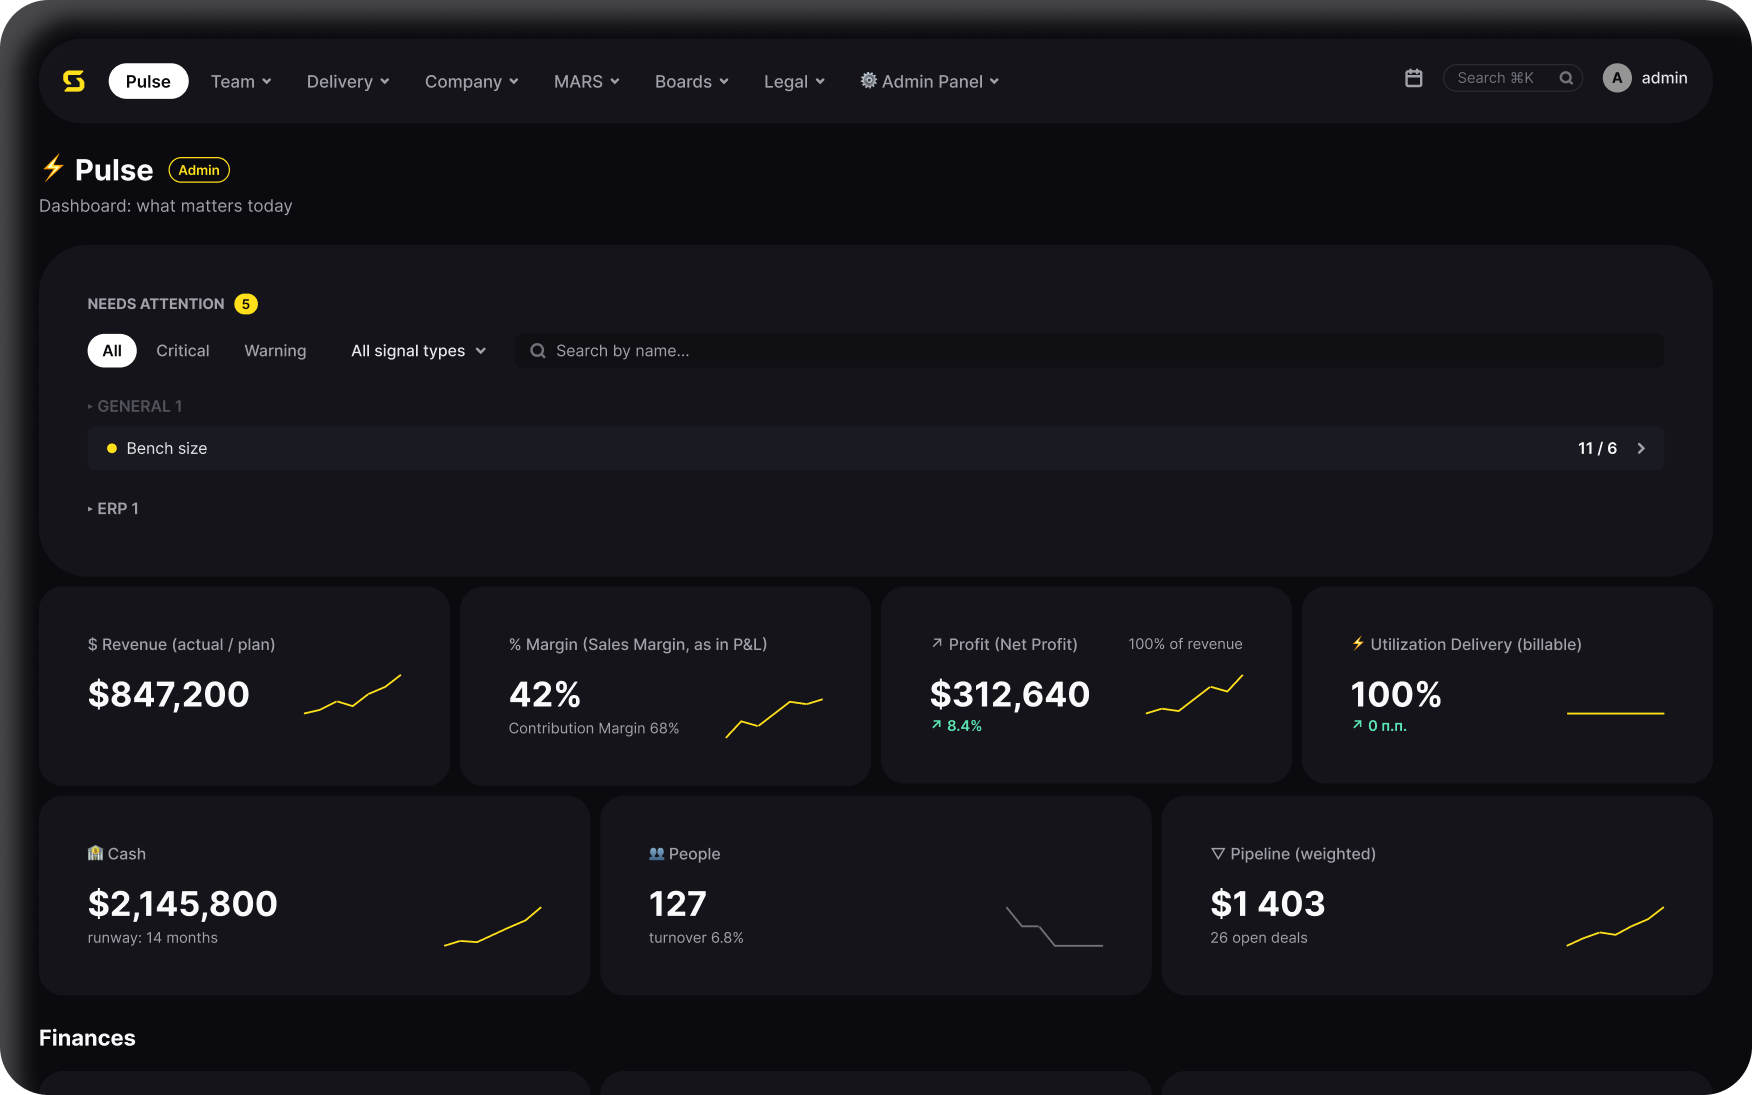Collapse the GENERAL section
This screenshot has width=1752, height=1095.
(135, 406)
